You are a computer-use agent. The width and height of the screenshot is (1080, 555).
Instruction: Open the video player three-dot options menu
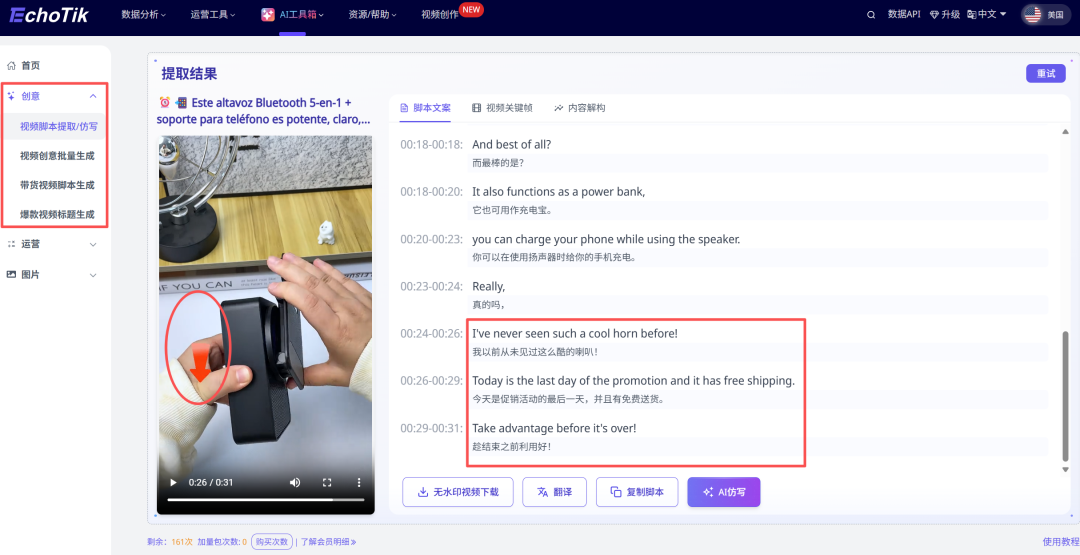(359, 483)
